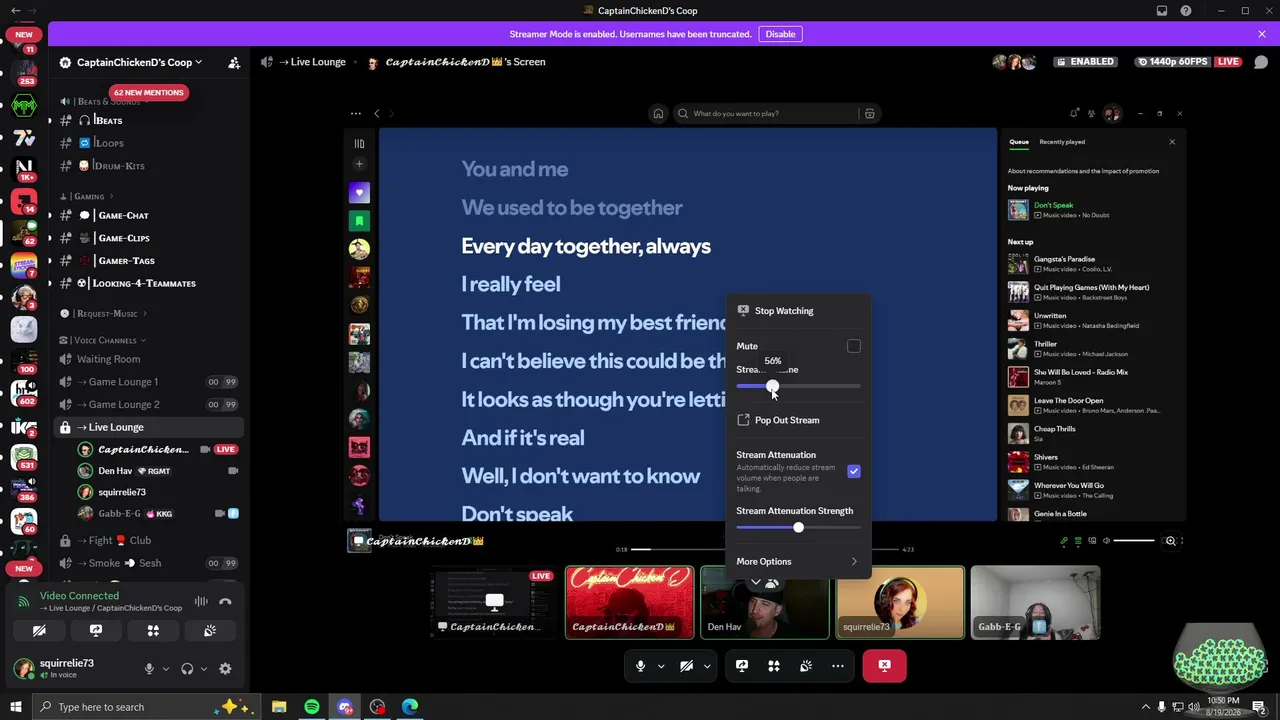Open the Beats text channel

[x=150, y=120]
